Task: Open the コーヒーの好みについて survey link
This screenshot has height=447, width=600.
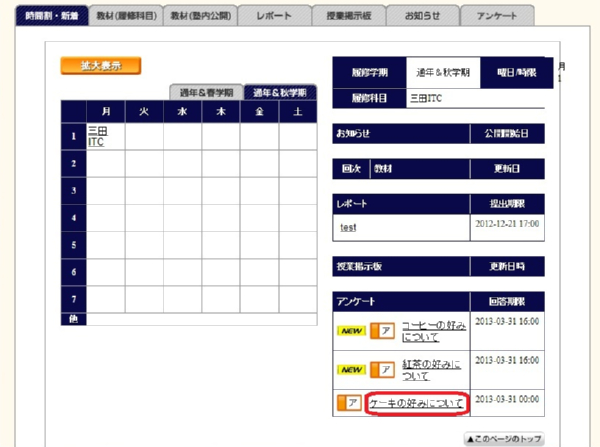Action: (432, 330)
